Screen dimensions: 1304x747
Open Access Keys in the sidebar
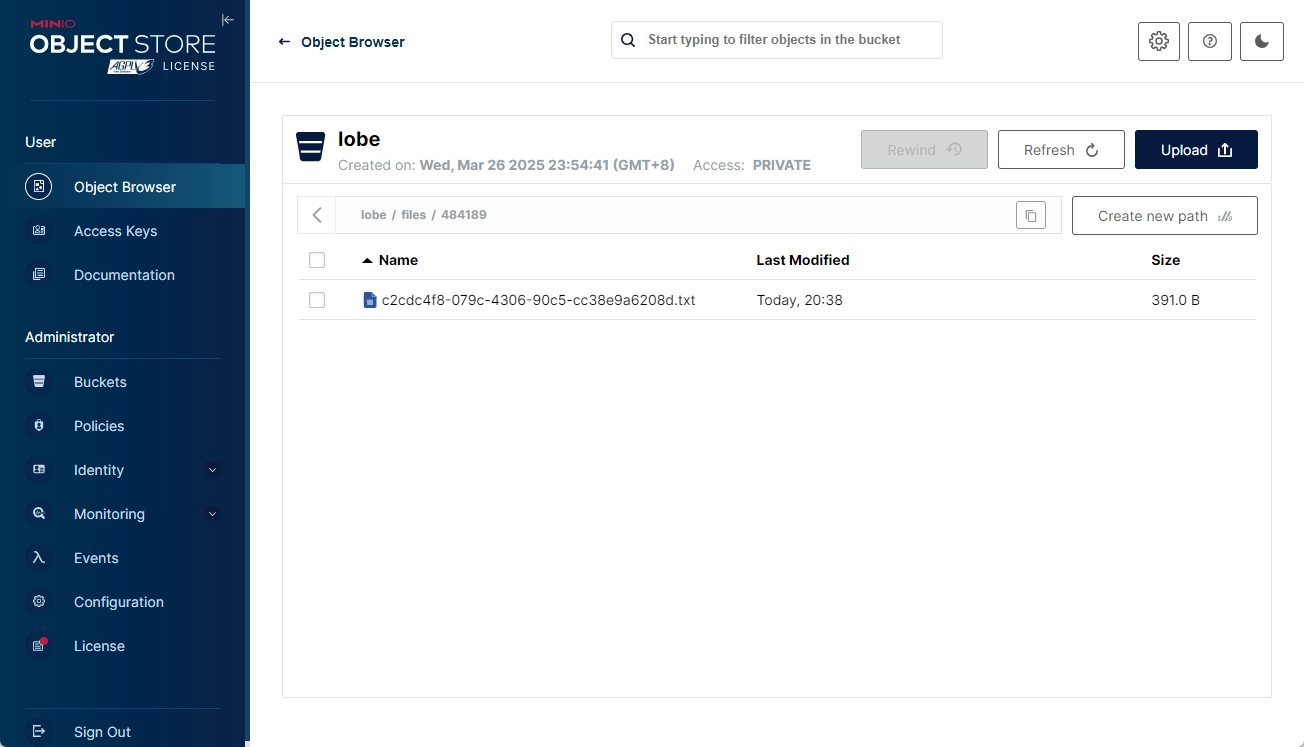(x=115, y=231)
